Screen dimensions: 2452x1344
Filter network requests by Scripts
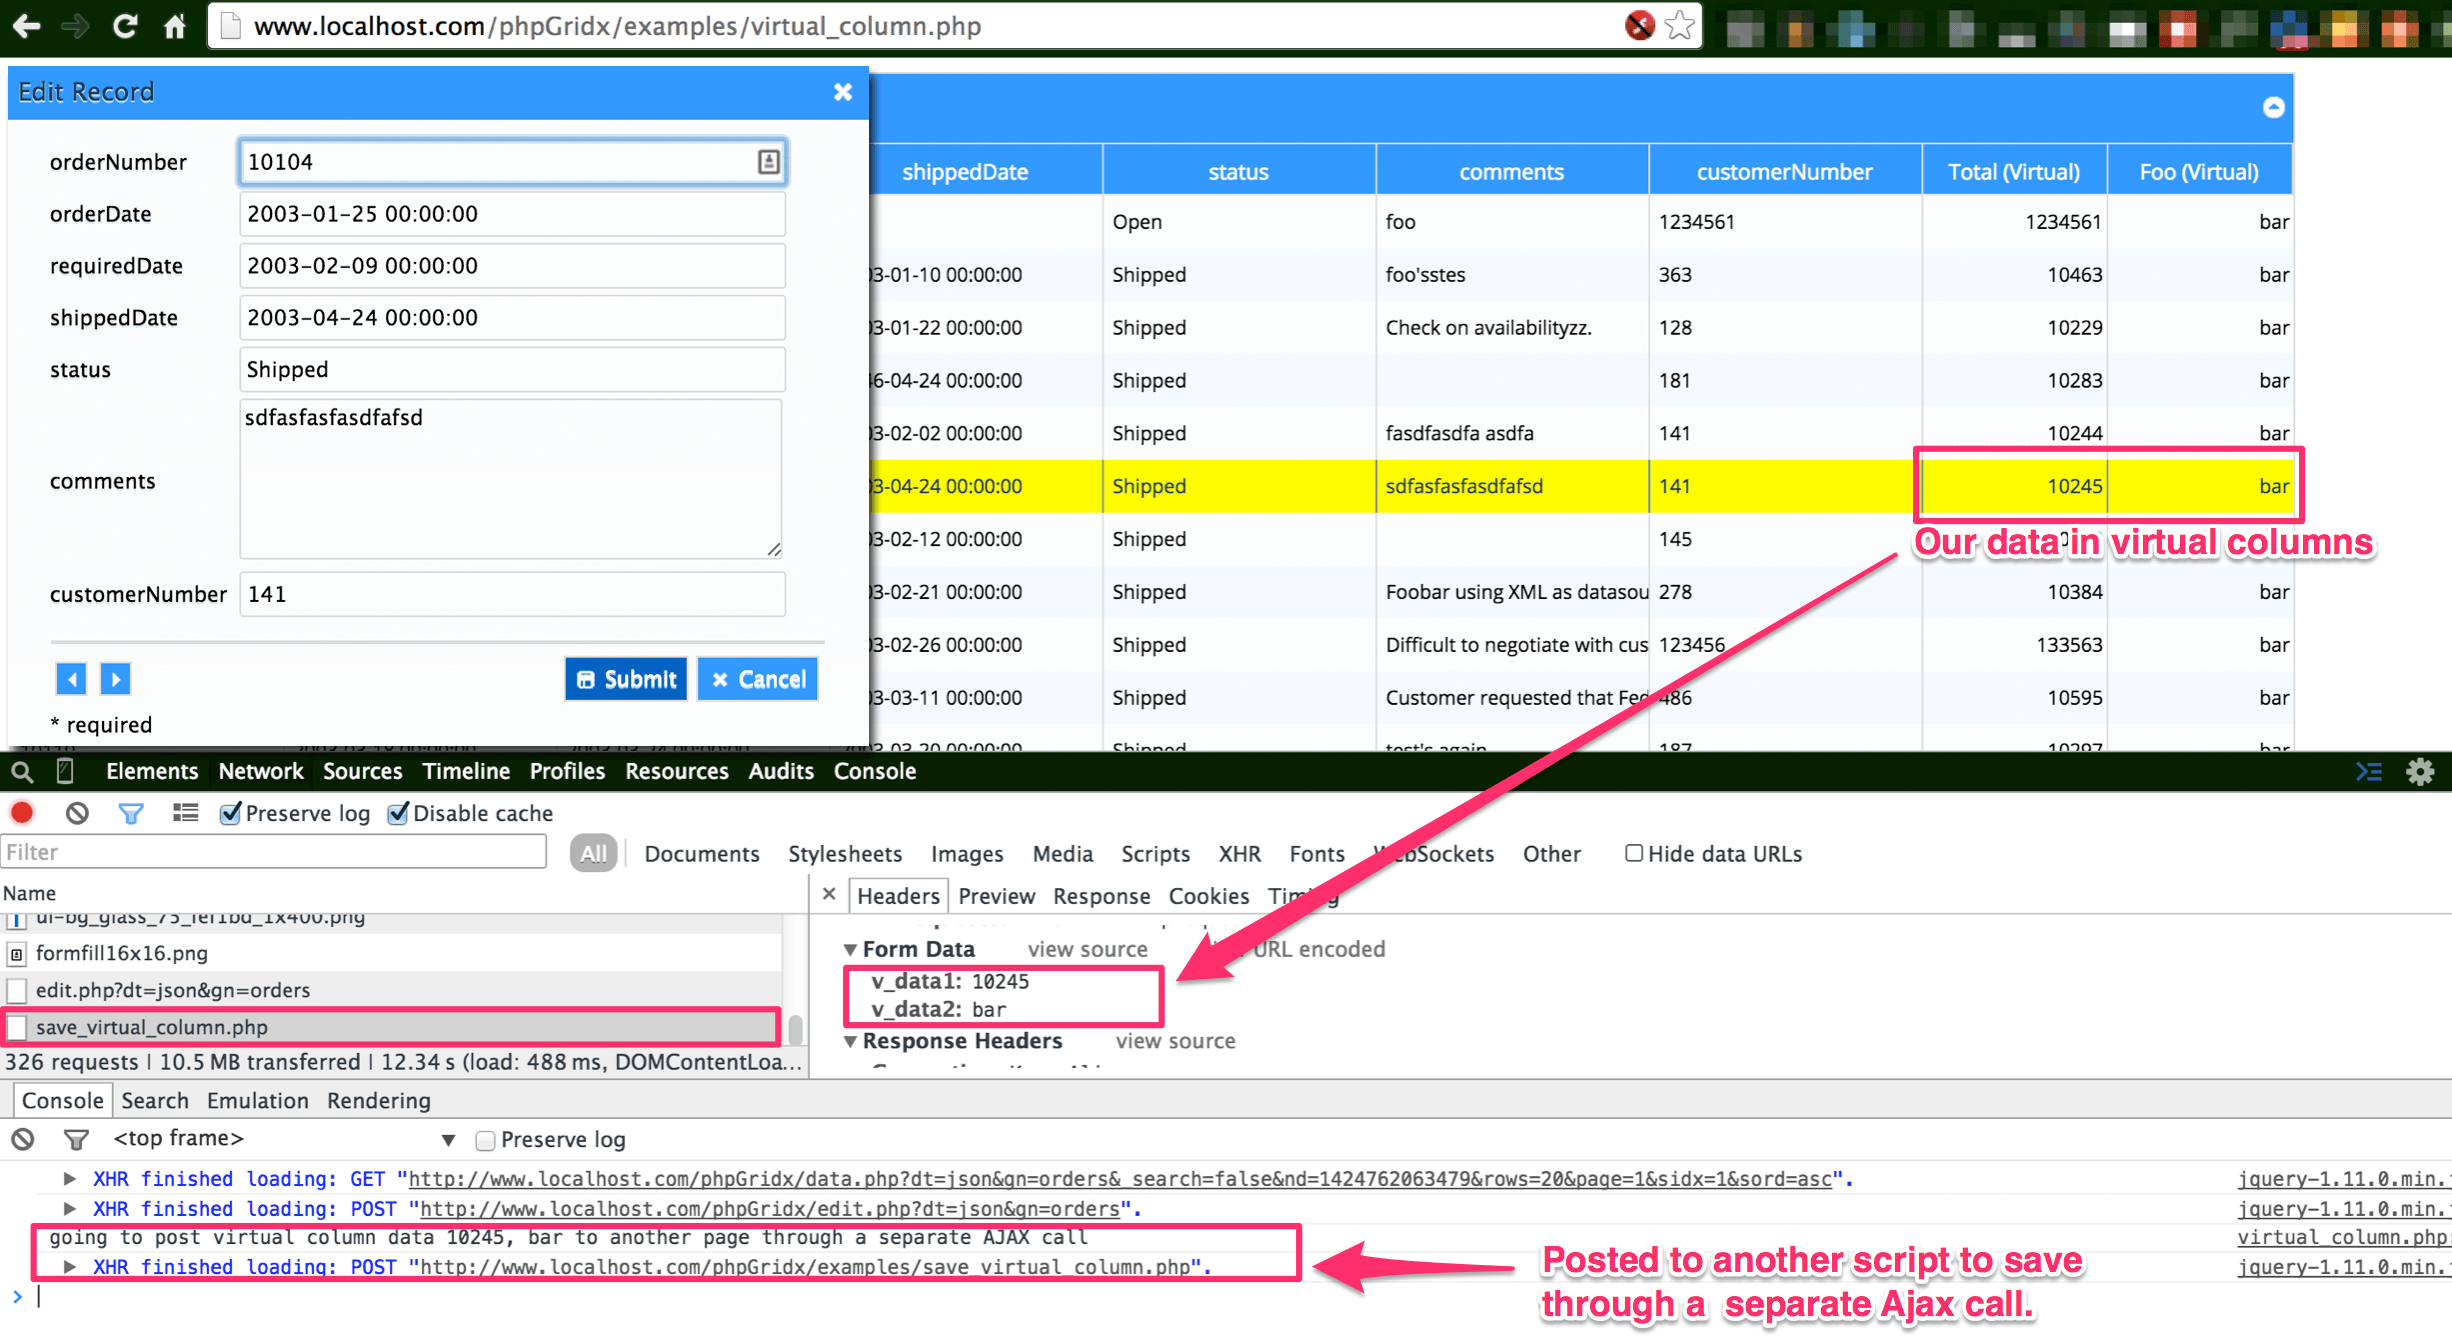click(x=1155, y=854)
